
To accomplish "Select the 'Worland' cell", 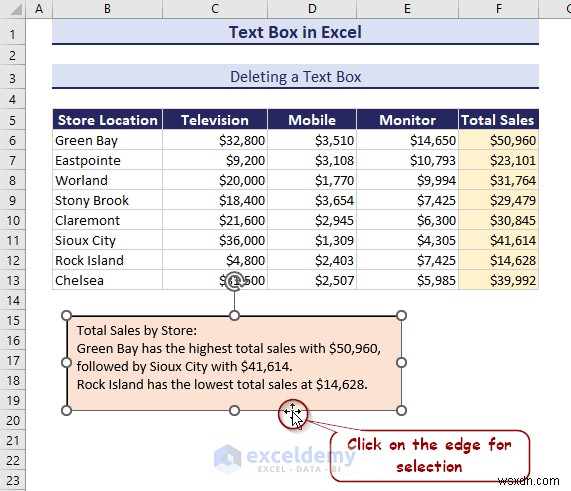I will coord(107,180).
